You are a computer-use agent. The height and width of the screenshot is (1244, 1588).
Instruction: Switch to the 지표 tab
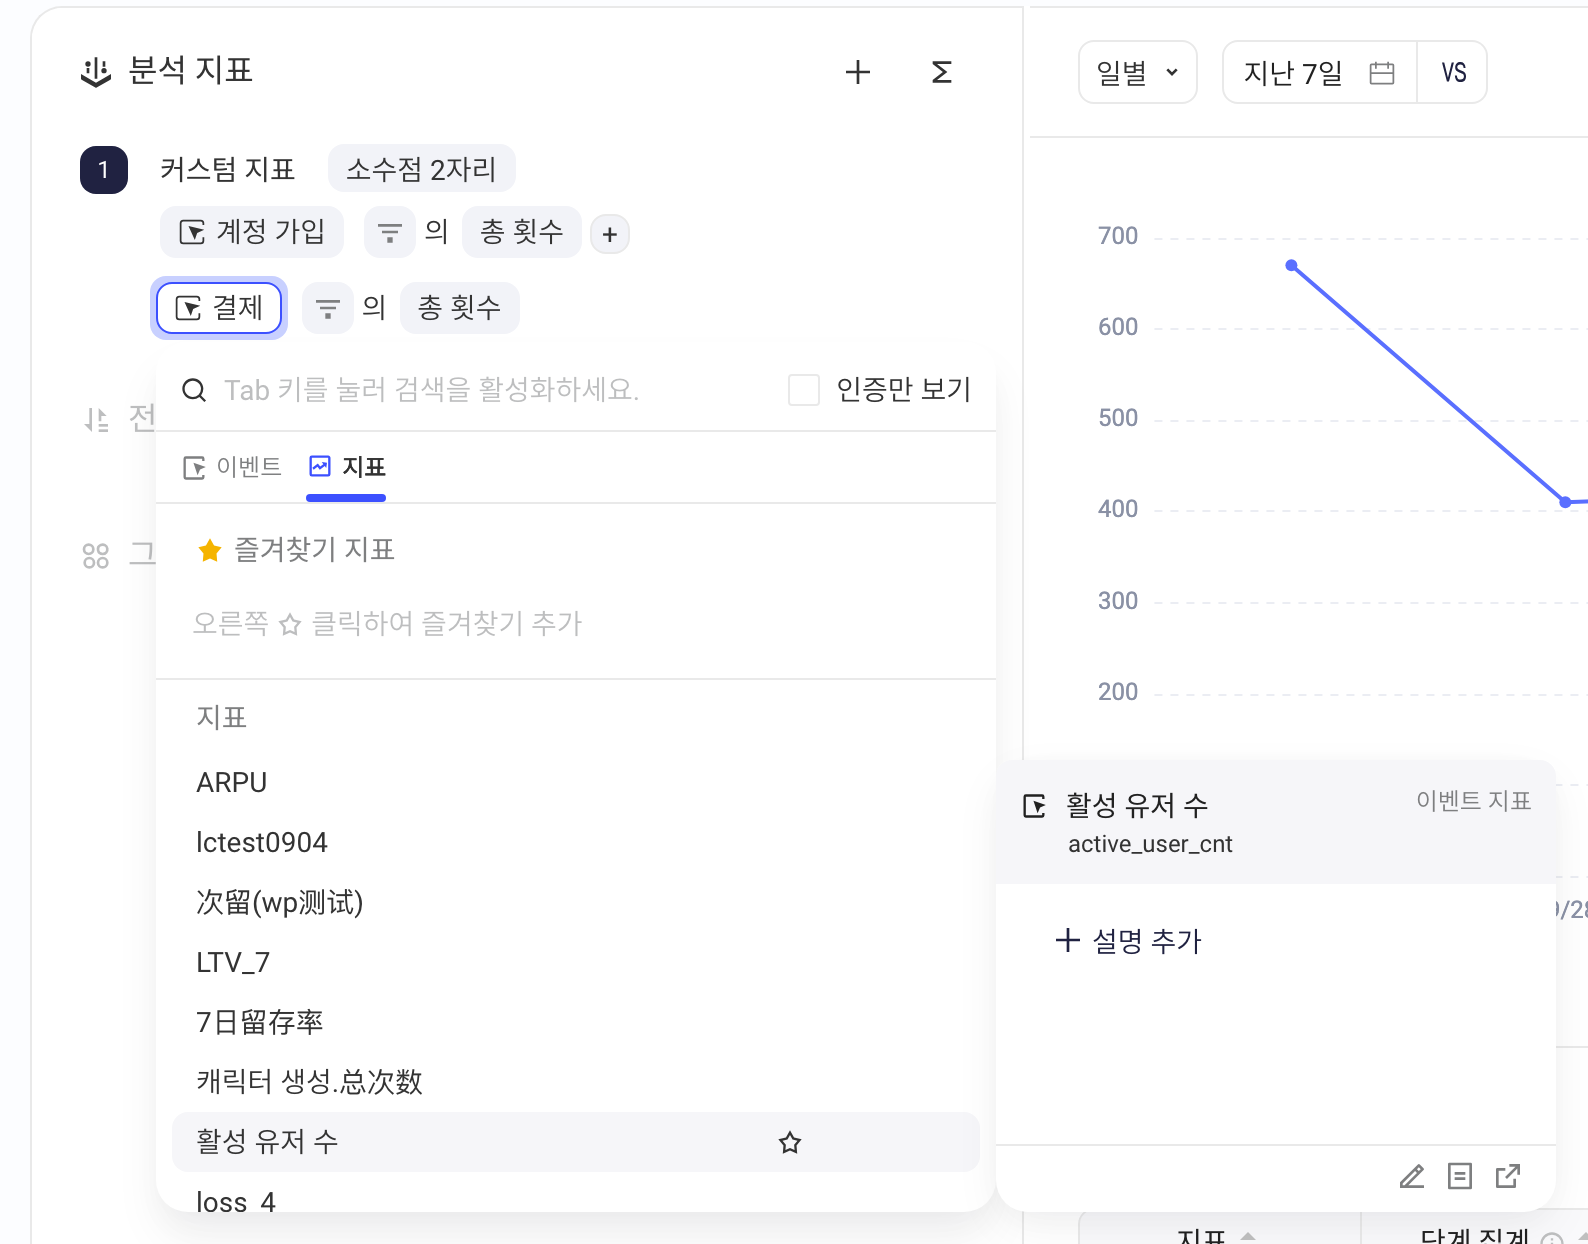(347, 467)
